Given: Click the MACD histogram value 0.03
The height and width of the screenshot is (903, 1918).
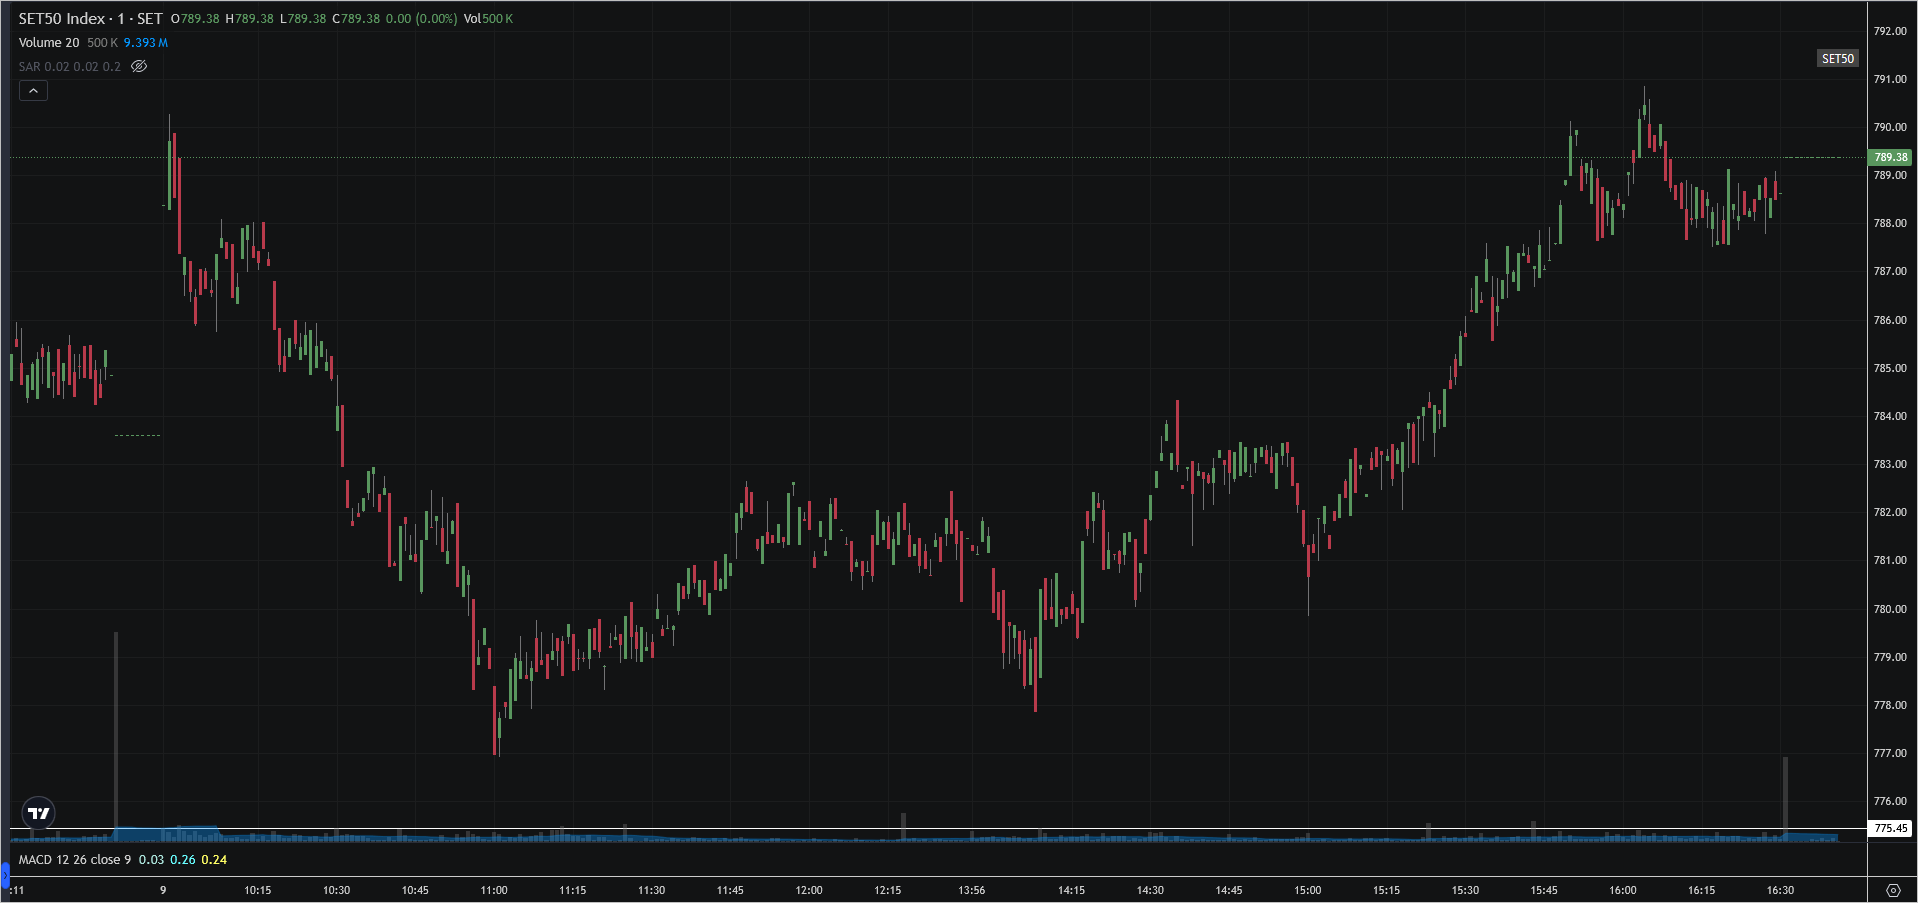Looking at the screenshot, I should (151, 860).
